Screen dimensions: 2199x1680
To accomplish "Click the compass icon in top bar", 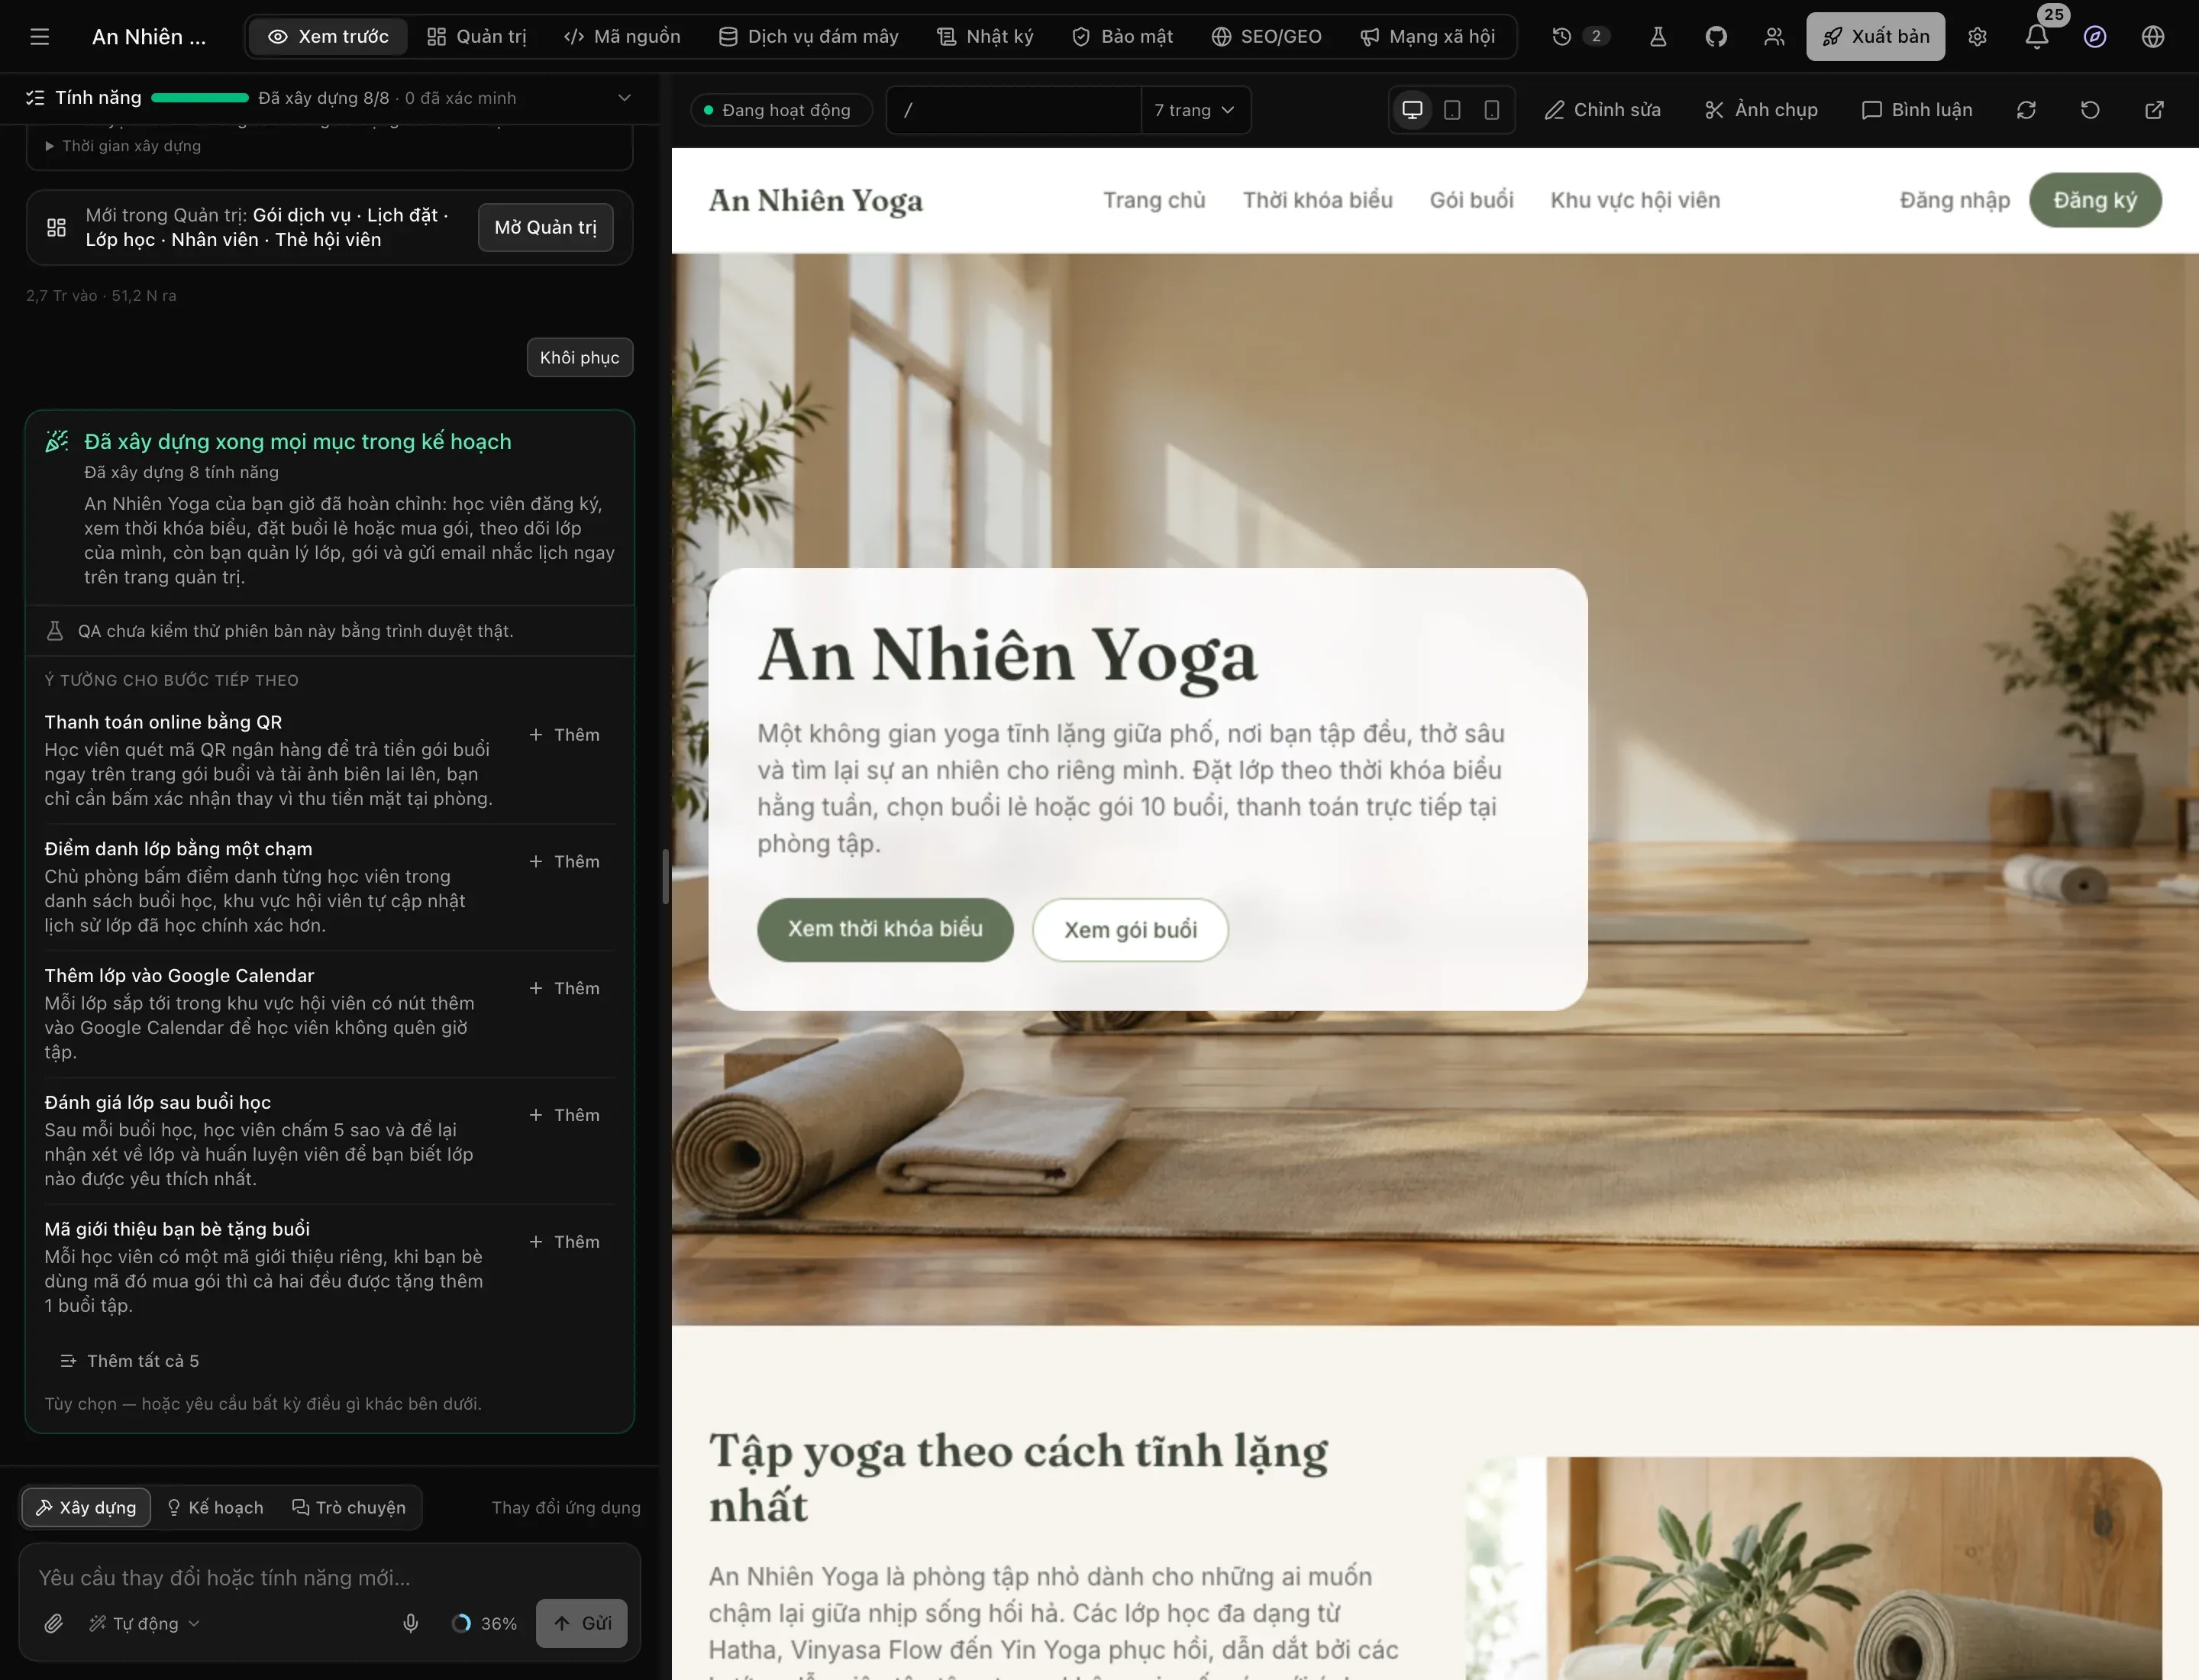I will (x=2095, y=37).
